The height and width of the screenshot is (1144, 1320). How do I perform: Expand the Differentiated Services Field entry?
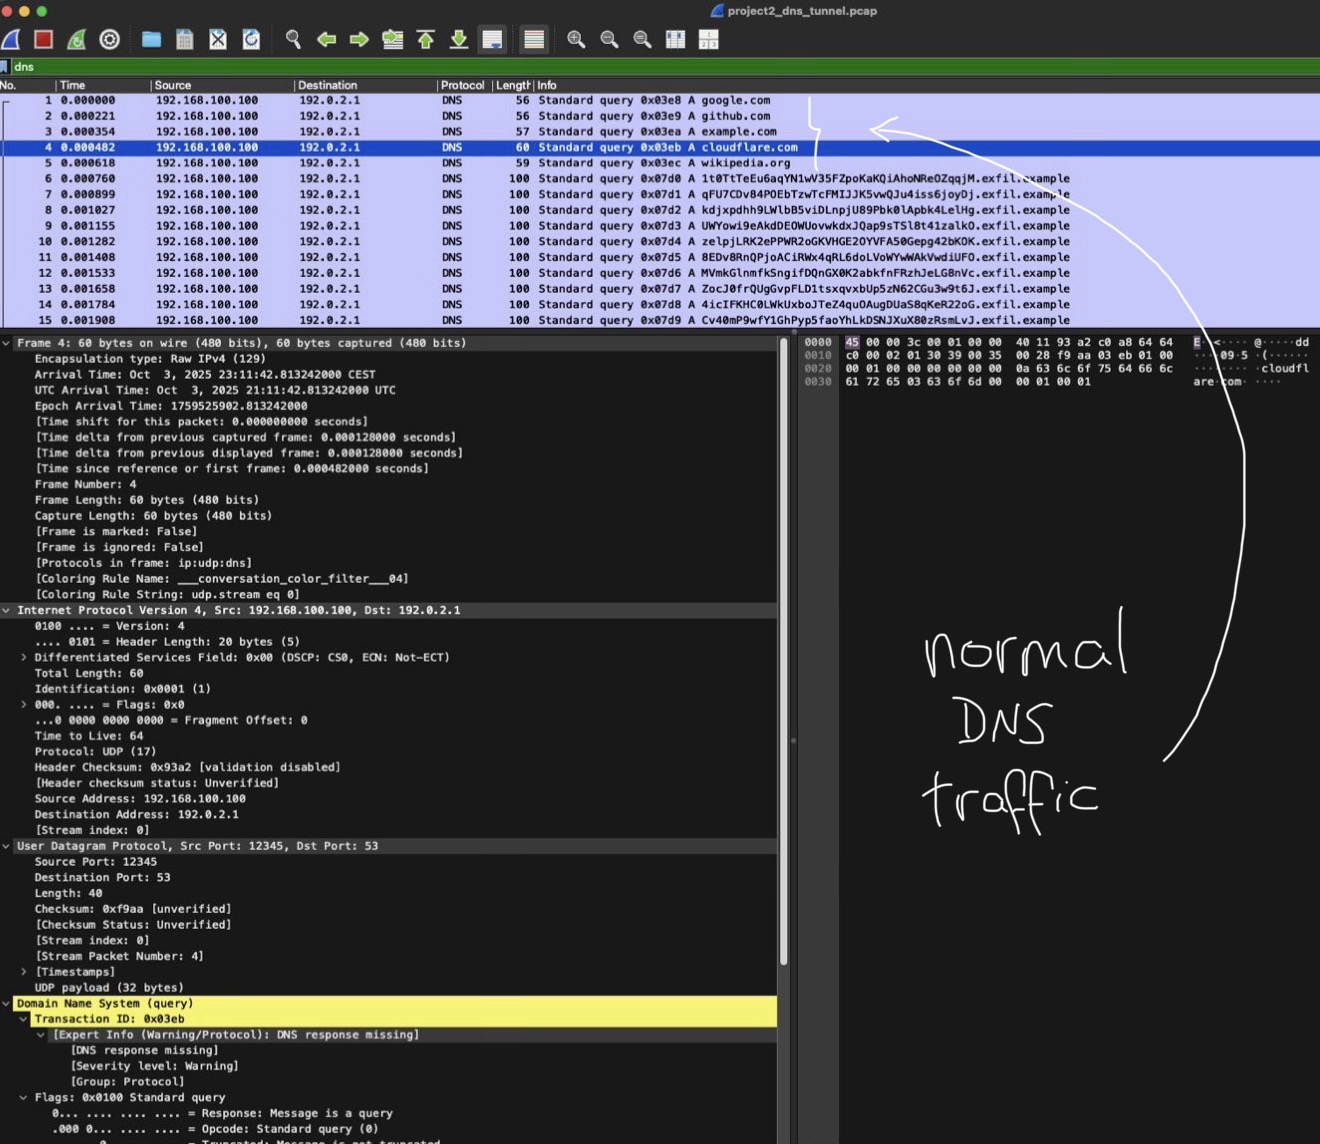pos(24,658)
